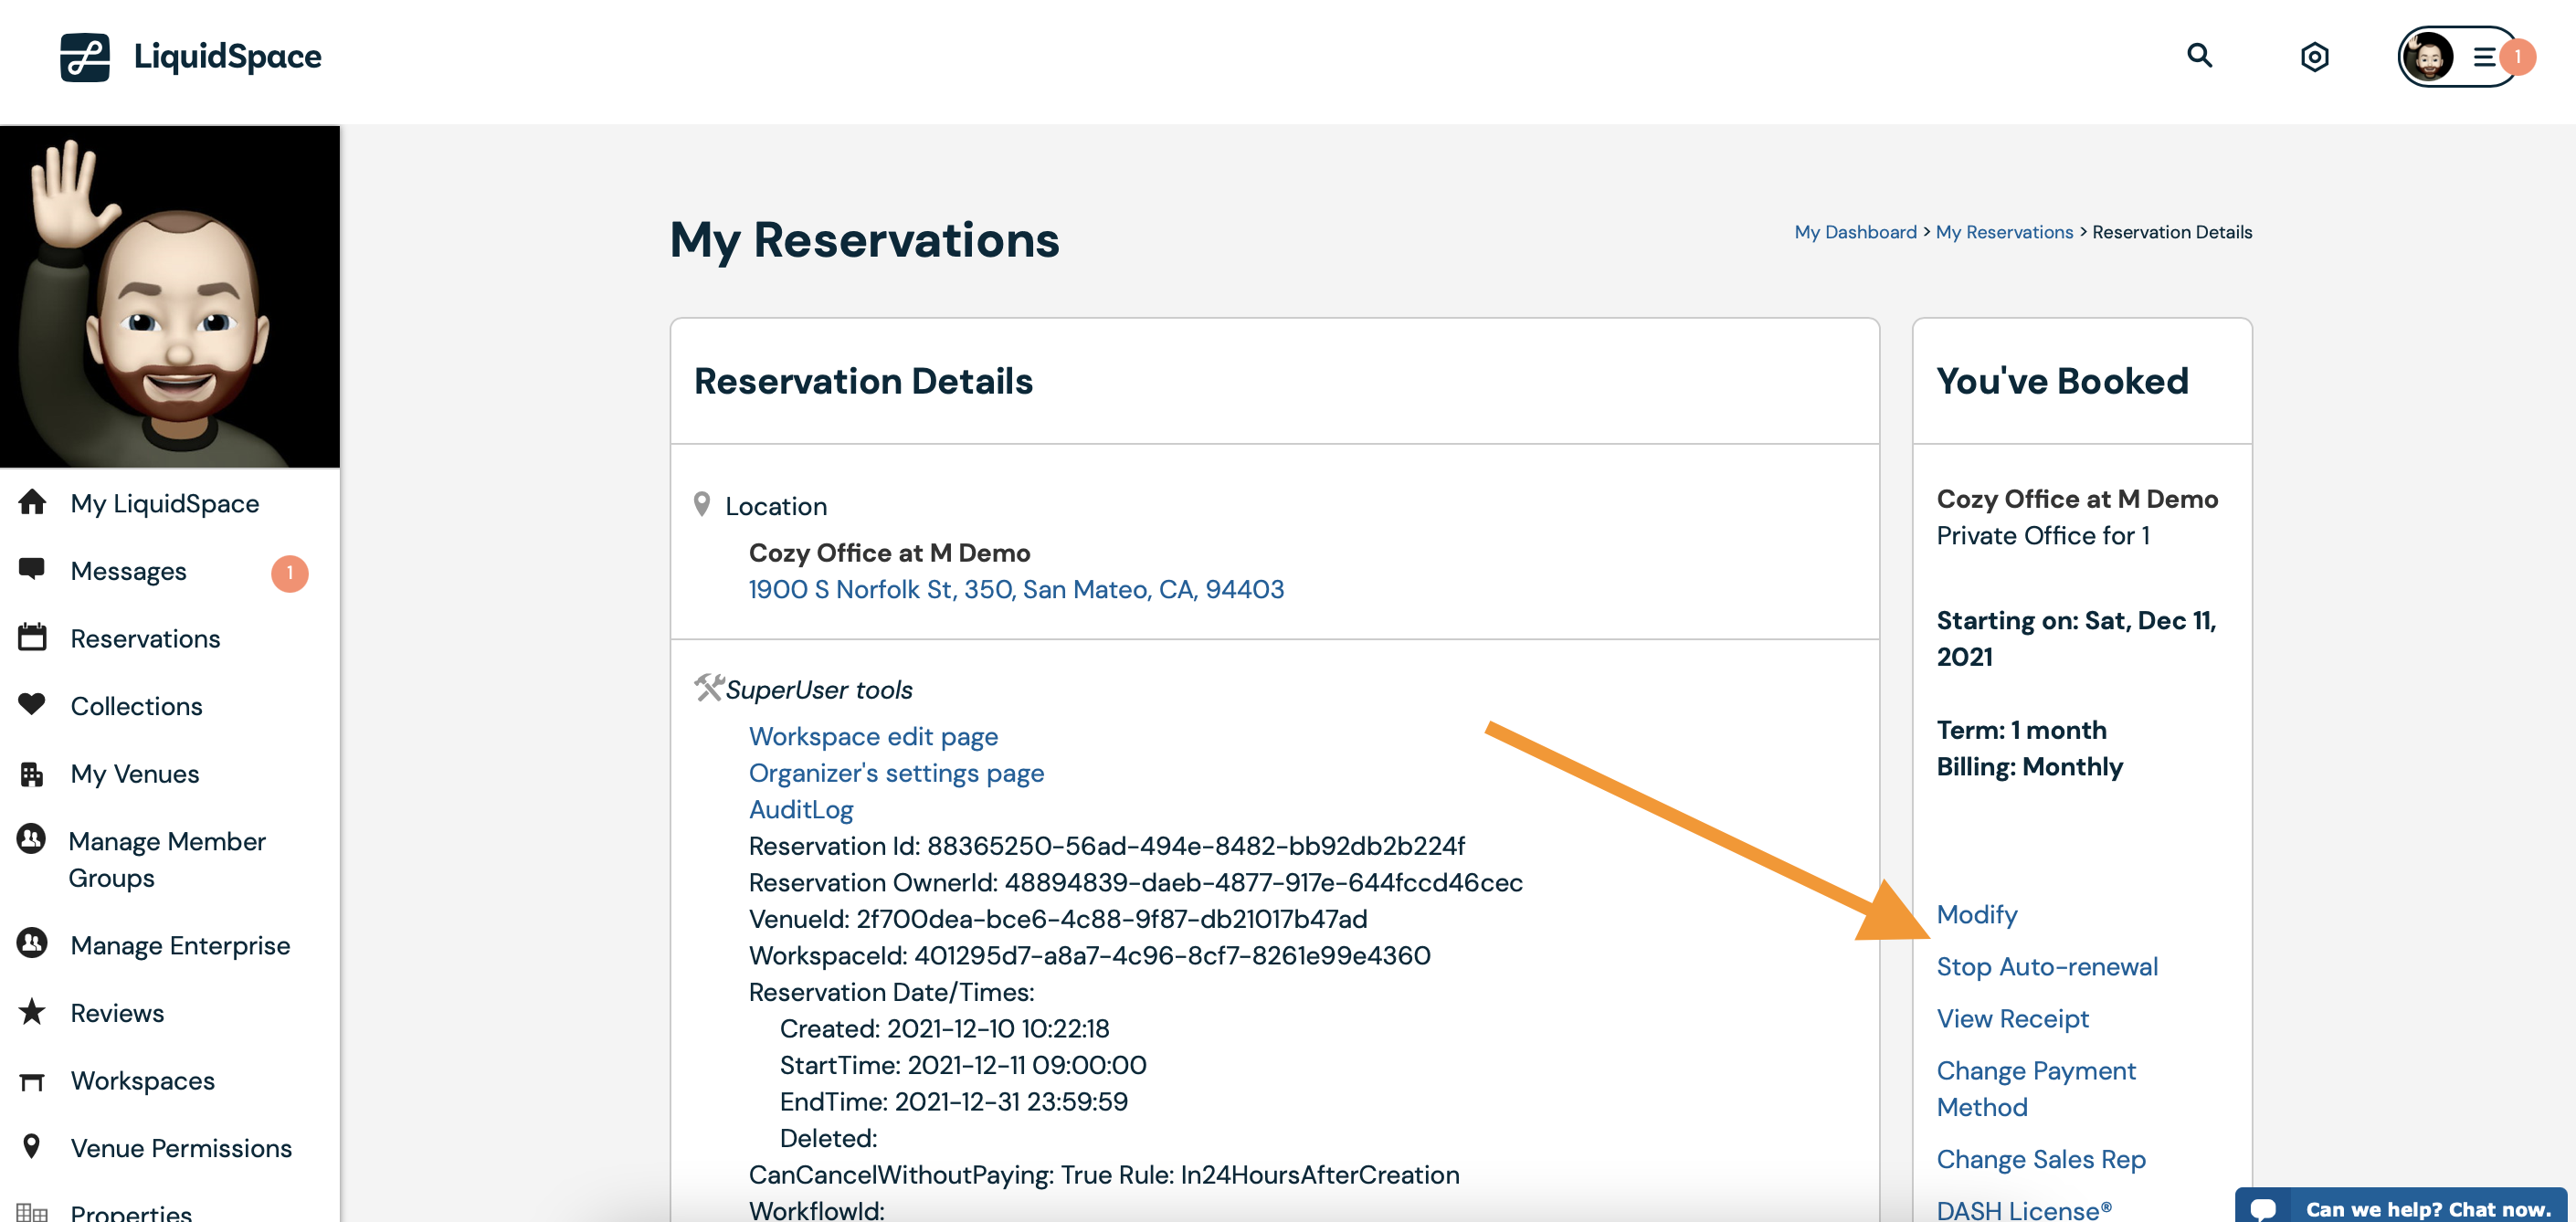Click the large waving avatar photo
The image size is (2576, 1222).
pos(170,297)
